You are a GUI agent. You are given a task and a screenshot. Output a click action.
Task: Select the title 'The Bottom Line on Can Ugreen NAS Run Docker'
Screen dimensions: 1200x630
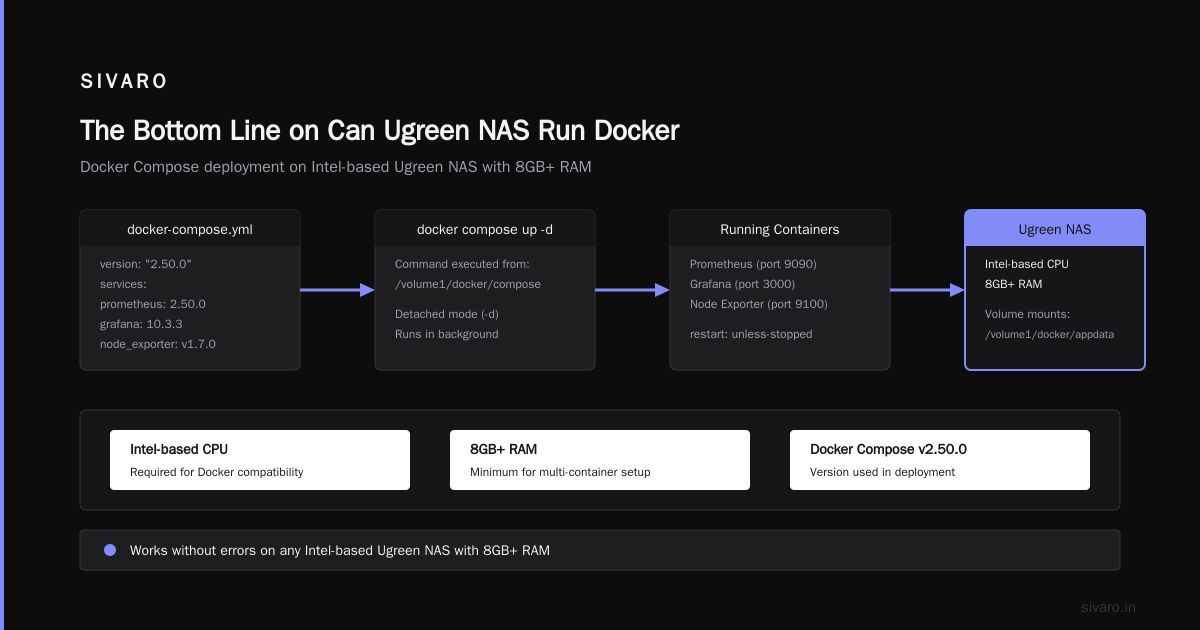(379, 131)
